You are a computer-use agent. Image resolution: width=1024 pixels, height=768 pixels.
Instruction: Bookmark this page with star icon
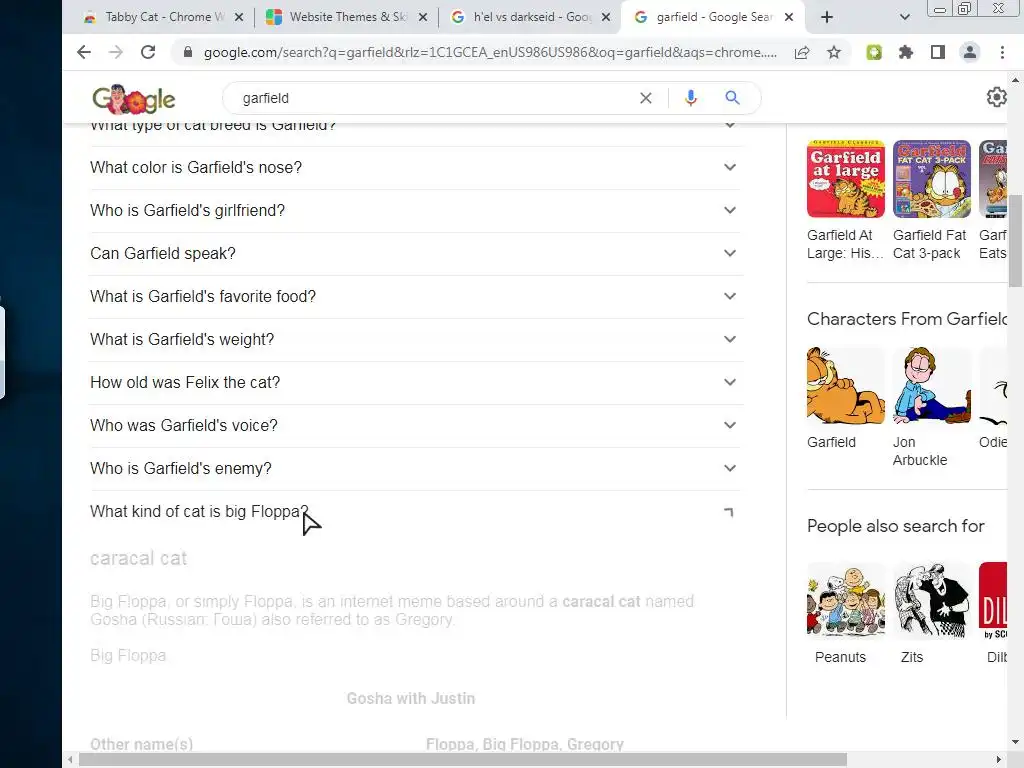pos(834,52)
